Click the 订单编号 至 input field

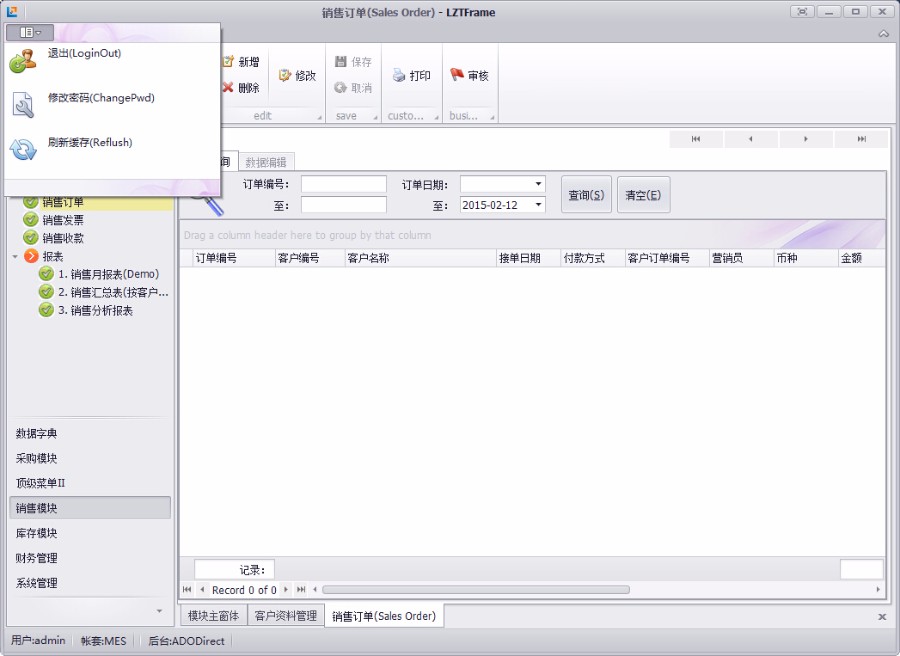pyautogui.click(x=344, y=205)
